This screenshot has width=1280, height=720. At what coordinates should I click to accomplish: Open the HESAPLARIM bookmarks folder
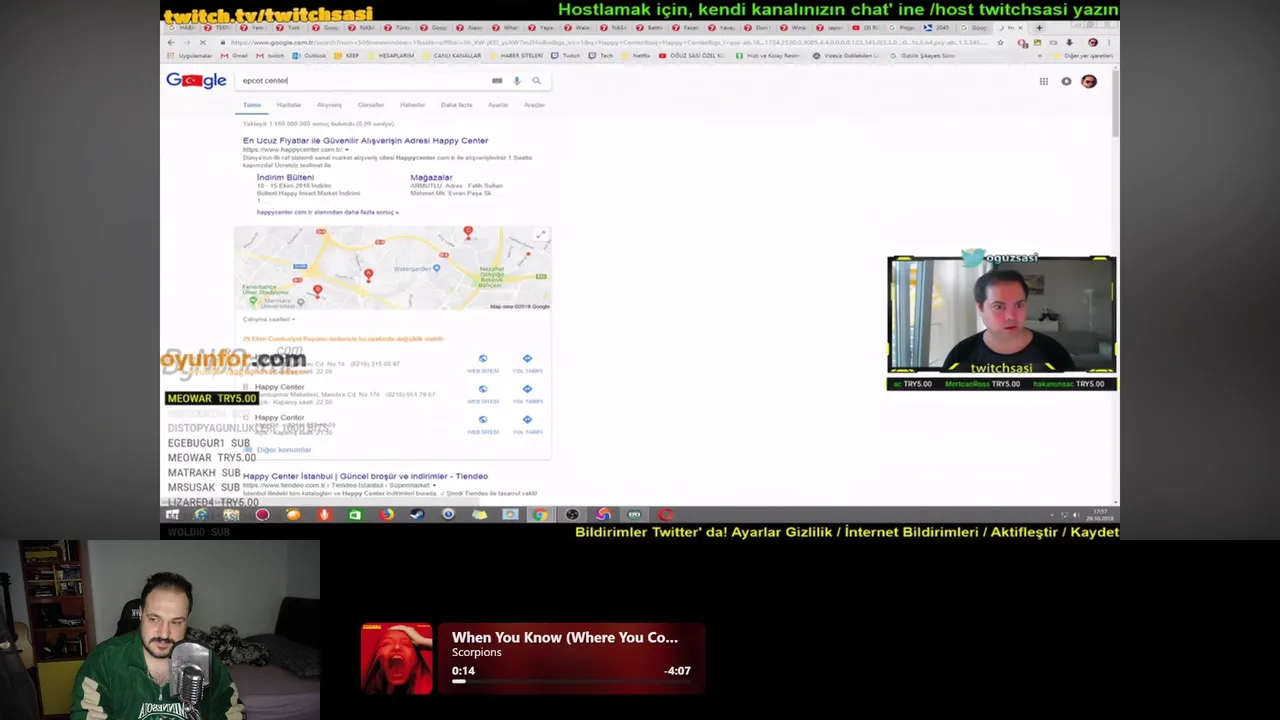pos(390,56)
